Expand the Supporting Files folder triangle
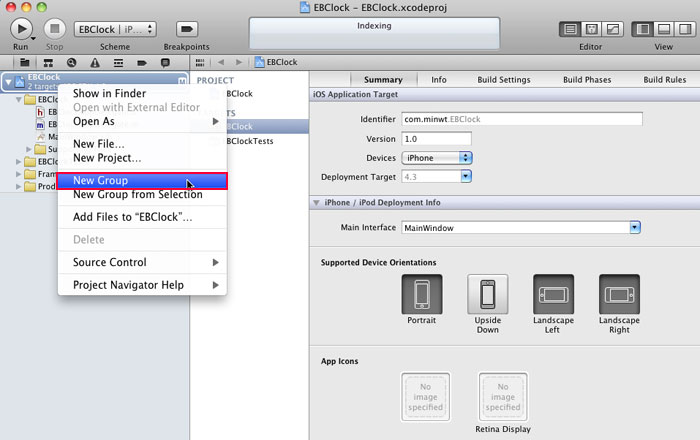The image size is (700, 440). (29, 149)
